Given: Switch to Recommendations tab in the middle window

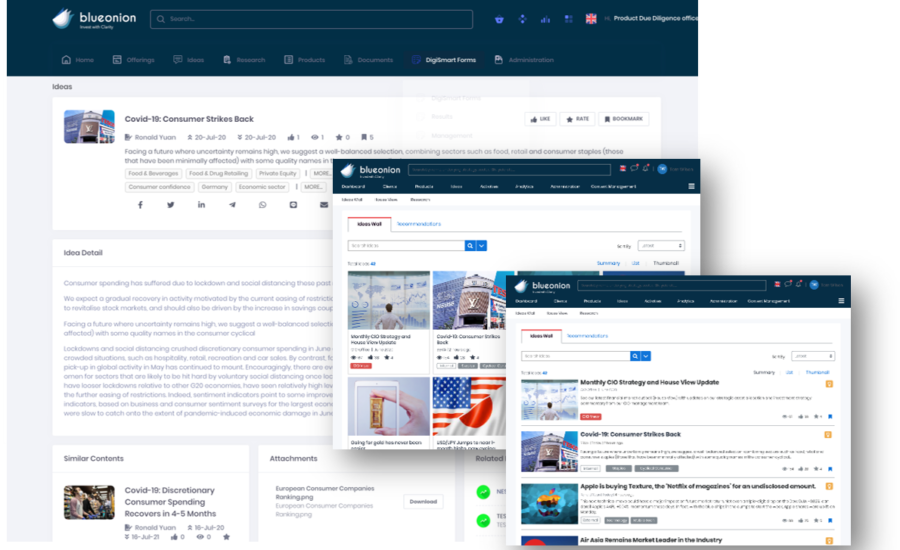Looking at the screenshot, I should pos(419,224).
